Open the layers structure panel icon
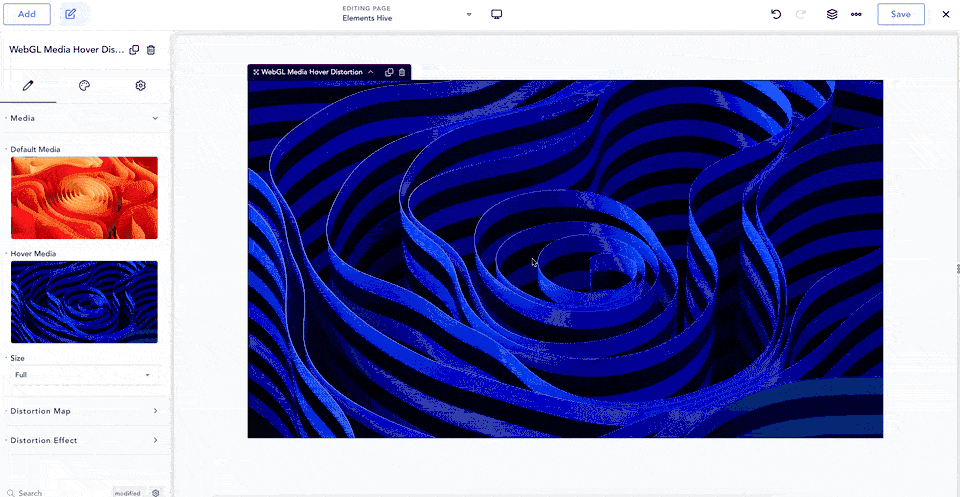This screenshot has width=960, height=497. point(831,14)
